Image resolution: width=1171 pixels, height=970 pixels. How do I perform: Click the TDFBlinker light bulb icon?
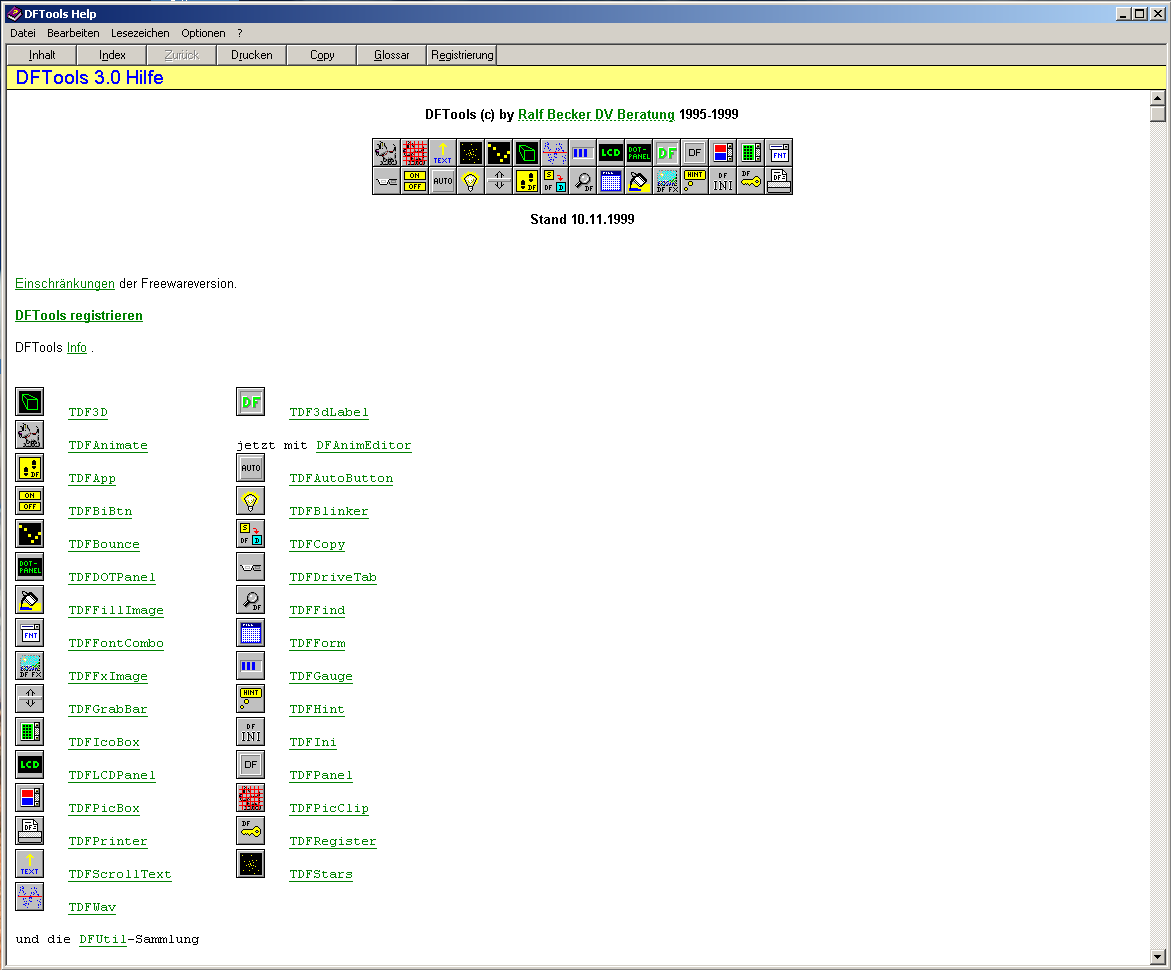tap(250, 501)
